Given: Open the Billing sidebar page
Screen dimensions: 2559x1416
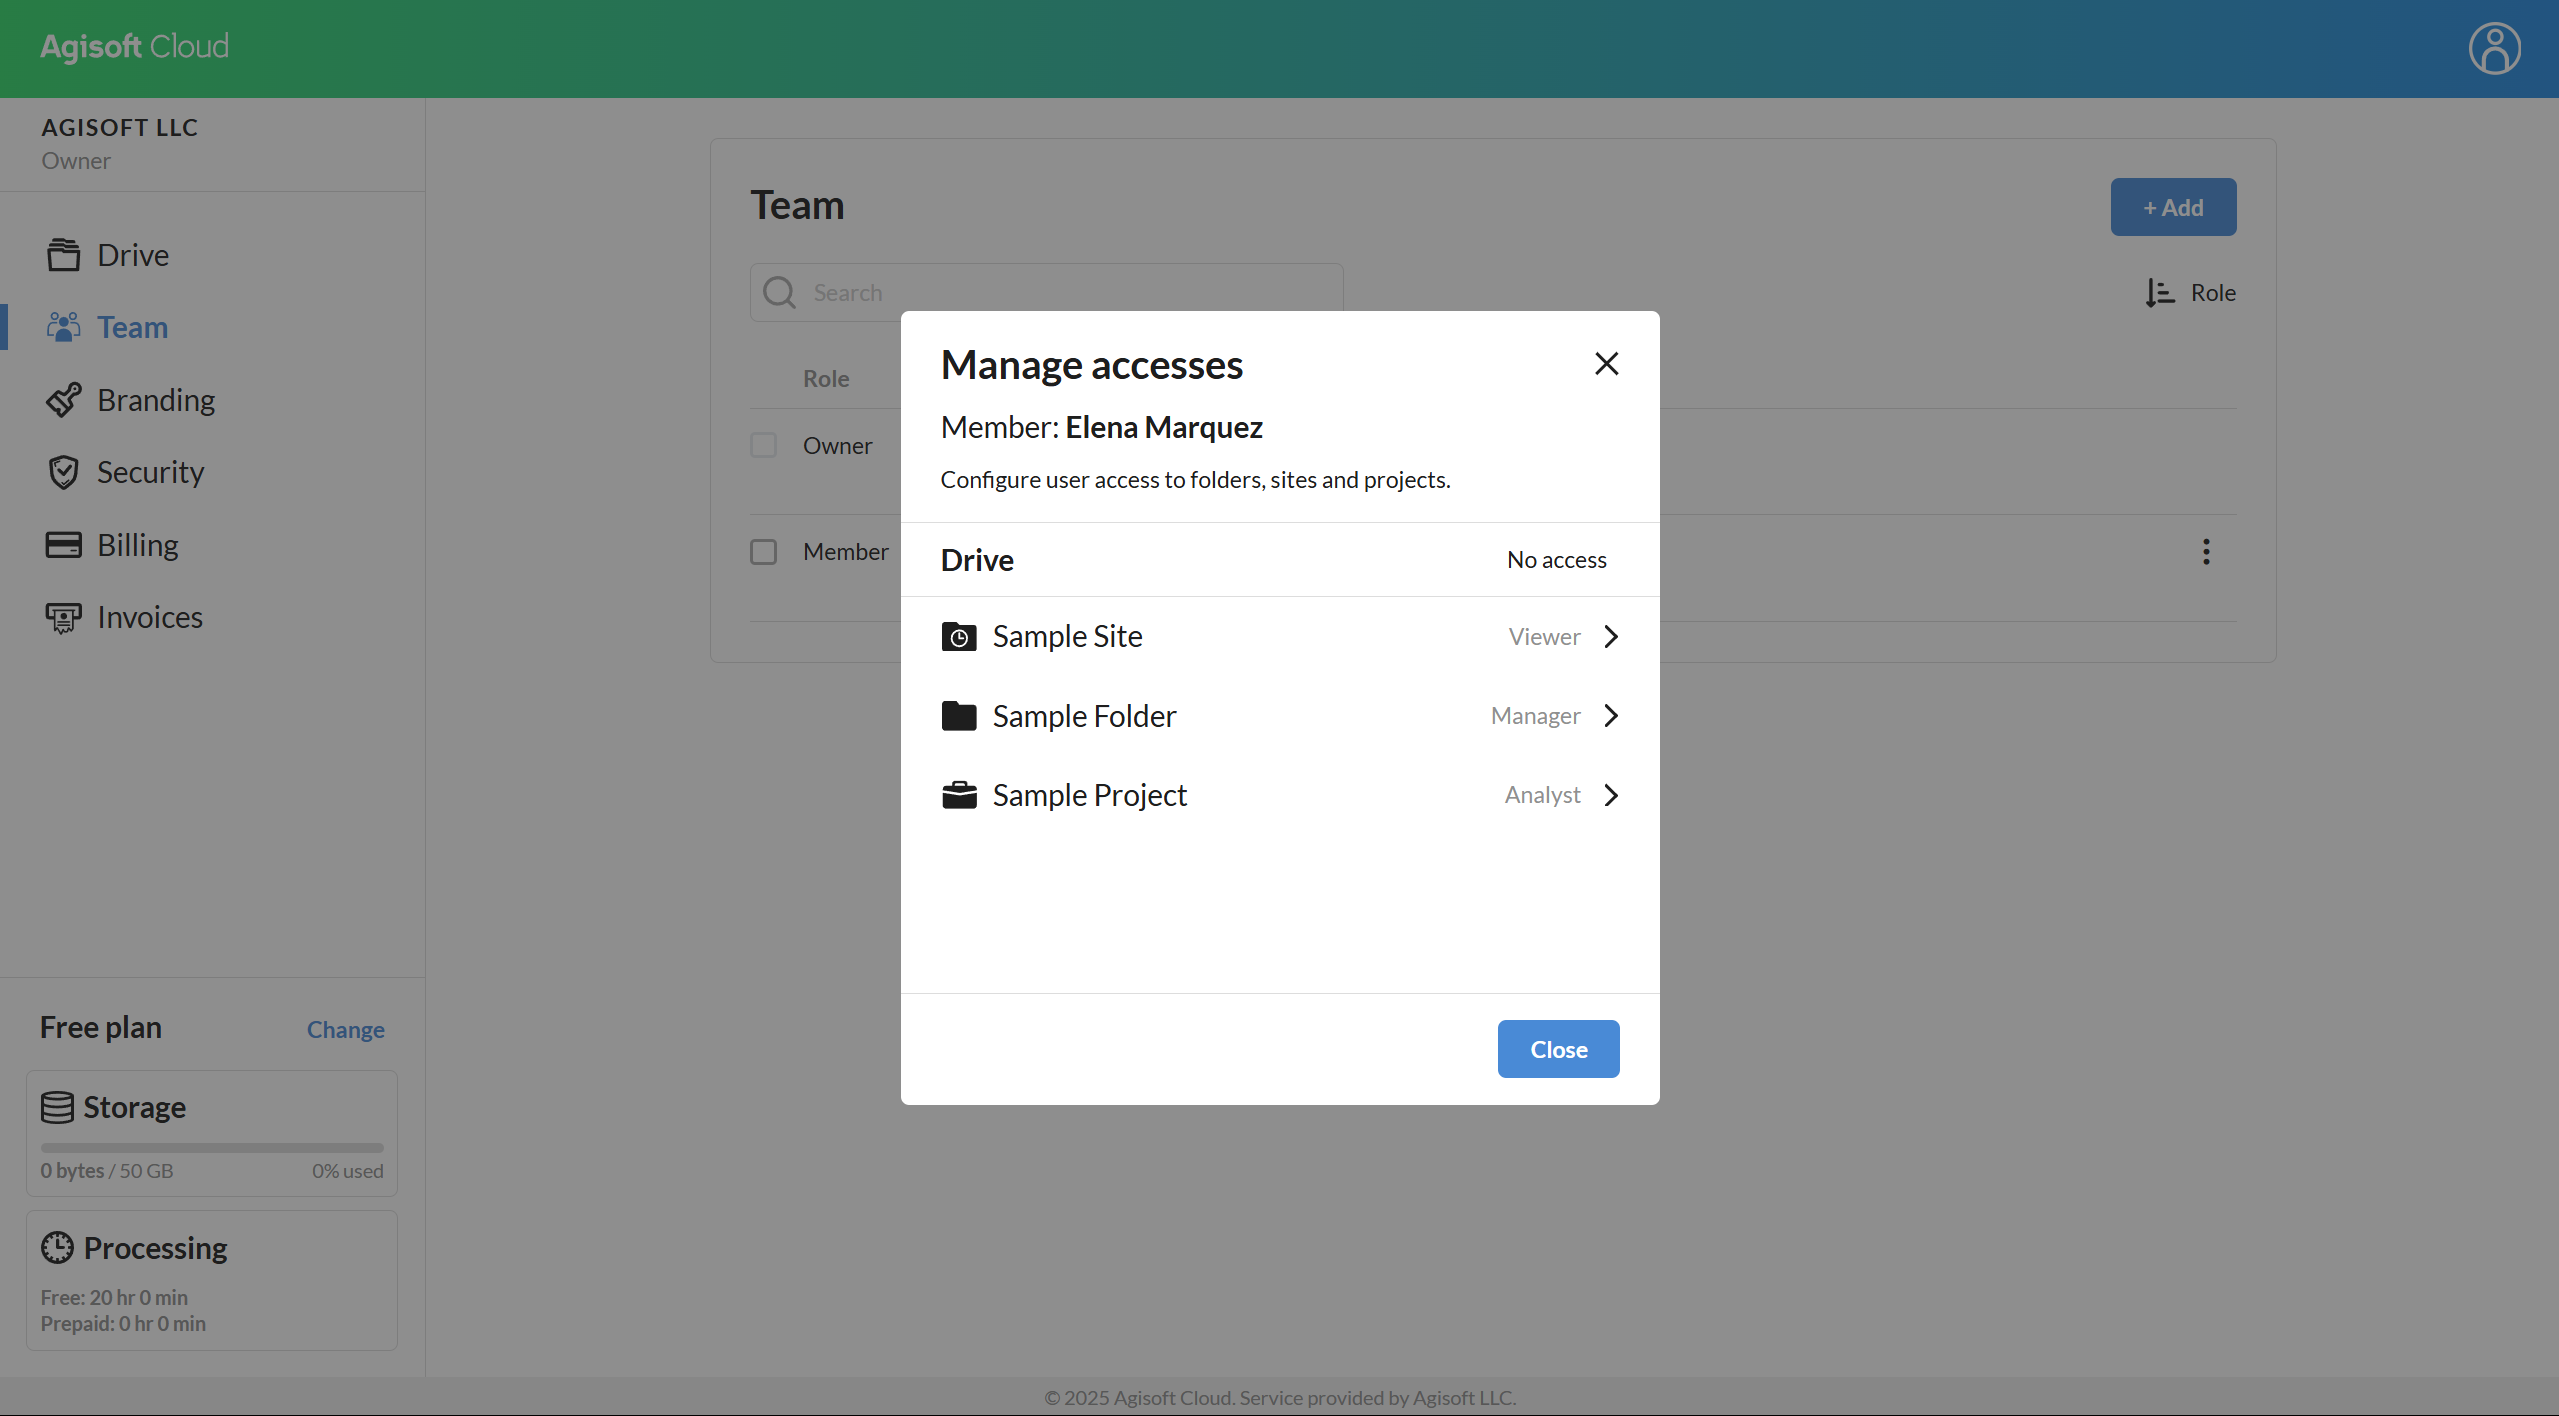Looking at the screenshot, I should point(137,545).
